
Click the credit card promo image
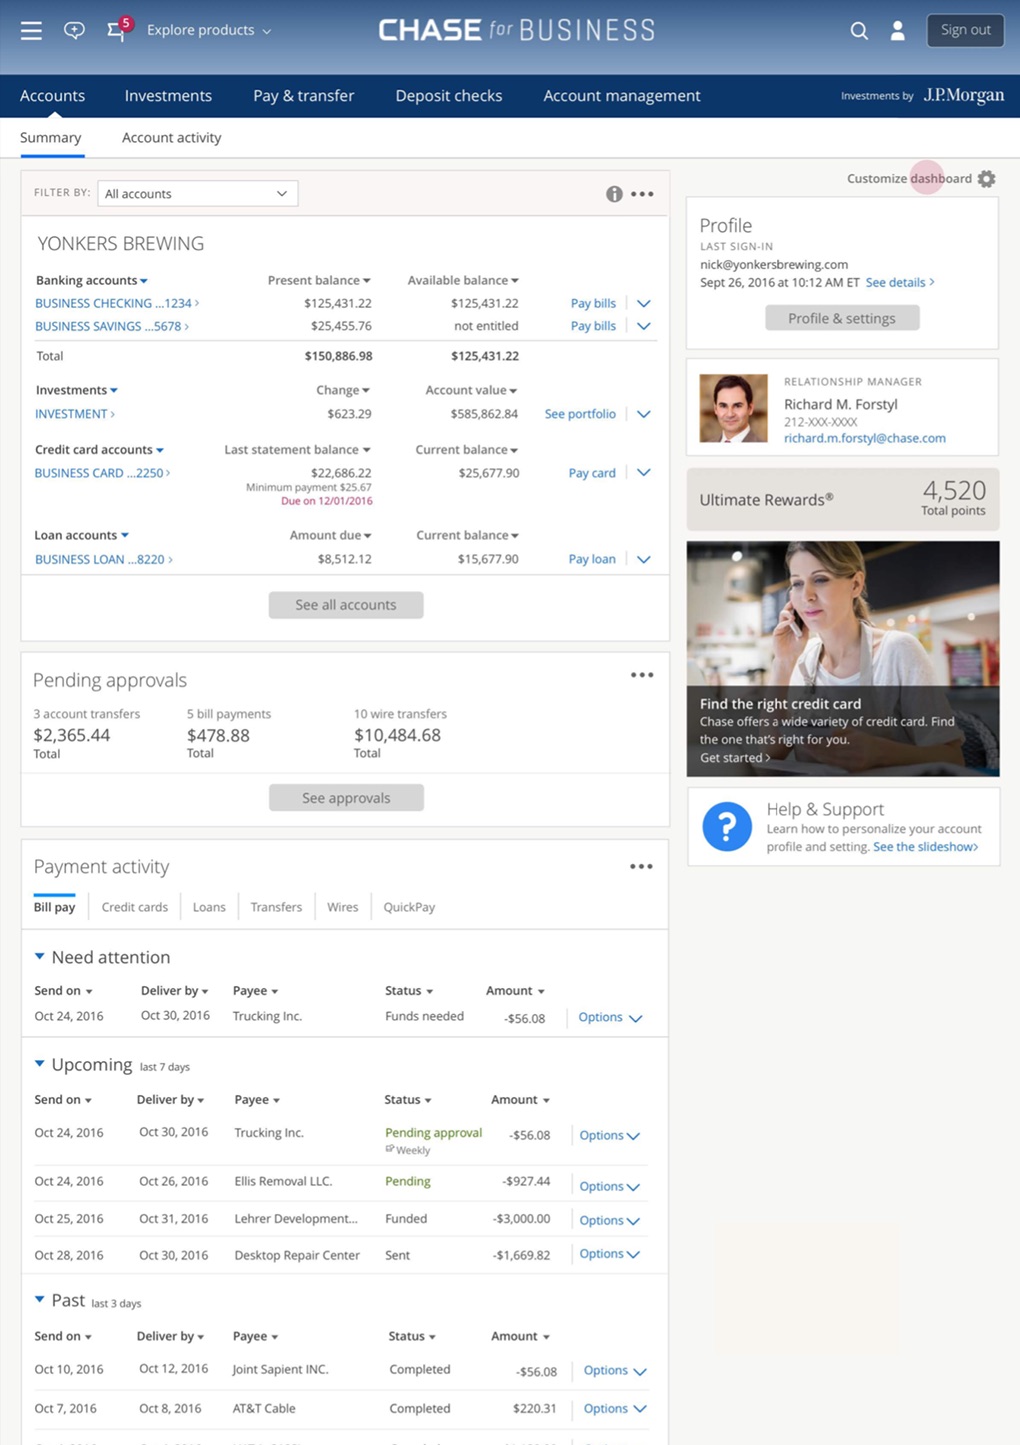(x=843, y=658)
